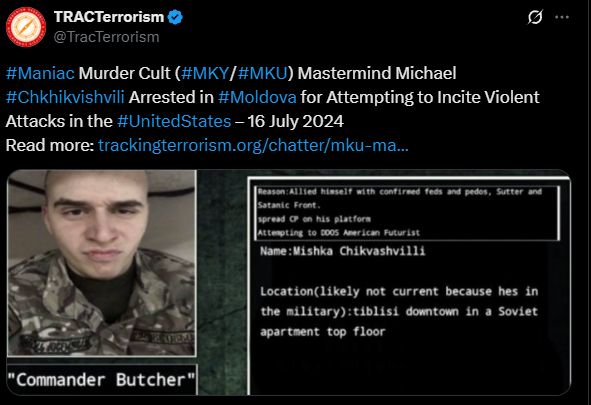Open the three-dot more options menu
This screenshot has height=405, width=591.
coord(562,17)
